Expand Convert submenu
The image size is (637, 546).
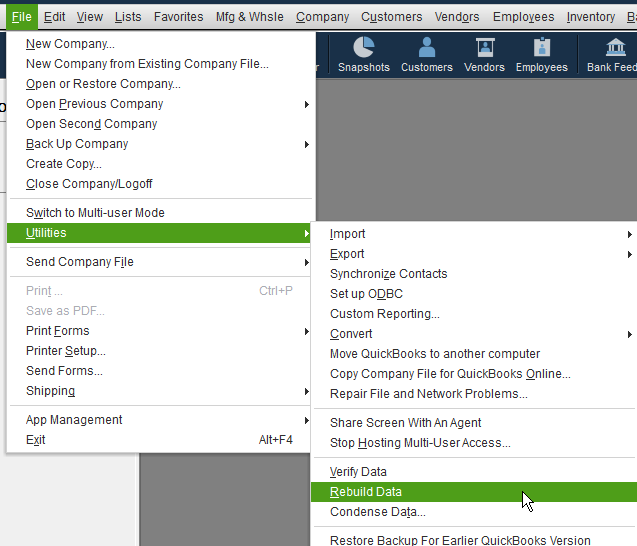tap(474, 334)
